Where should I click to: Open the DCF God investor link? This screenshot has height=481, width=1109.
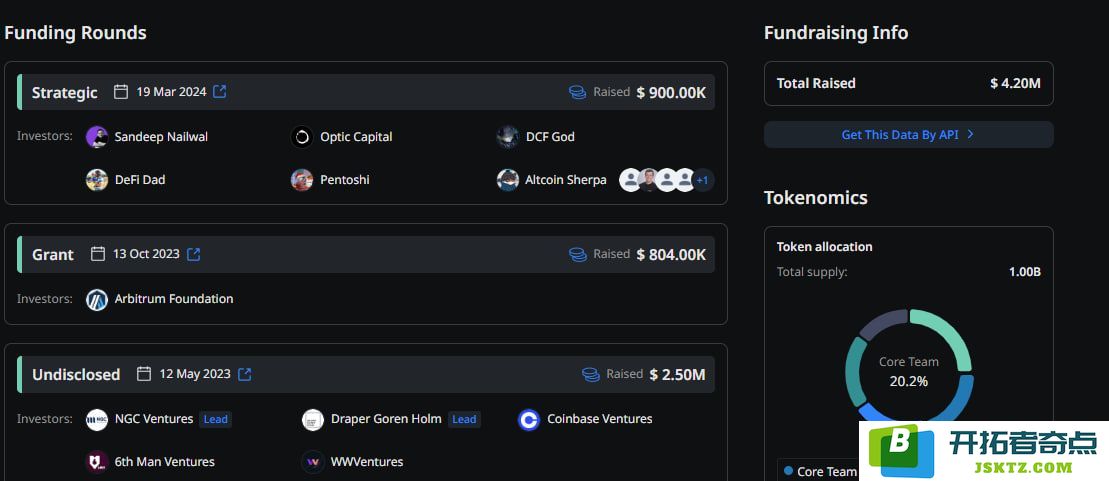[550, 137]
